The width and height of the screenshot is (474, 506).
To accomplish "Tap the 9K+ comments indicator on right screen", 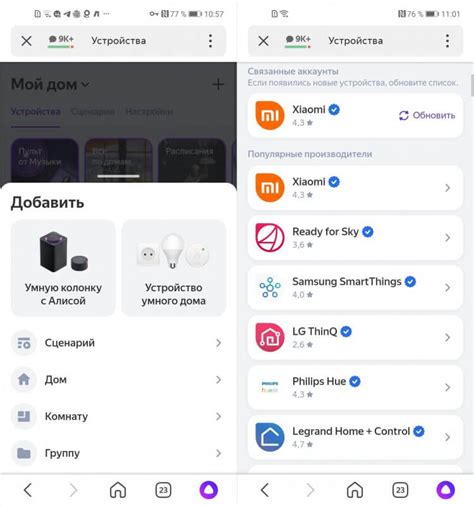I will tap(298, 41).
